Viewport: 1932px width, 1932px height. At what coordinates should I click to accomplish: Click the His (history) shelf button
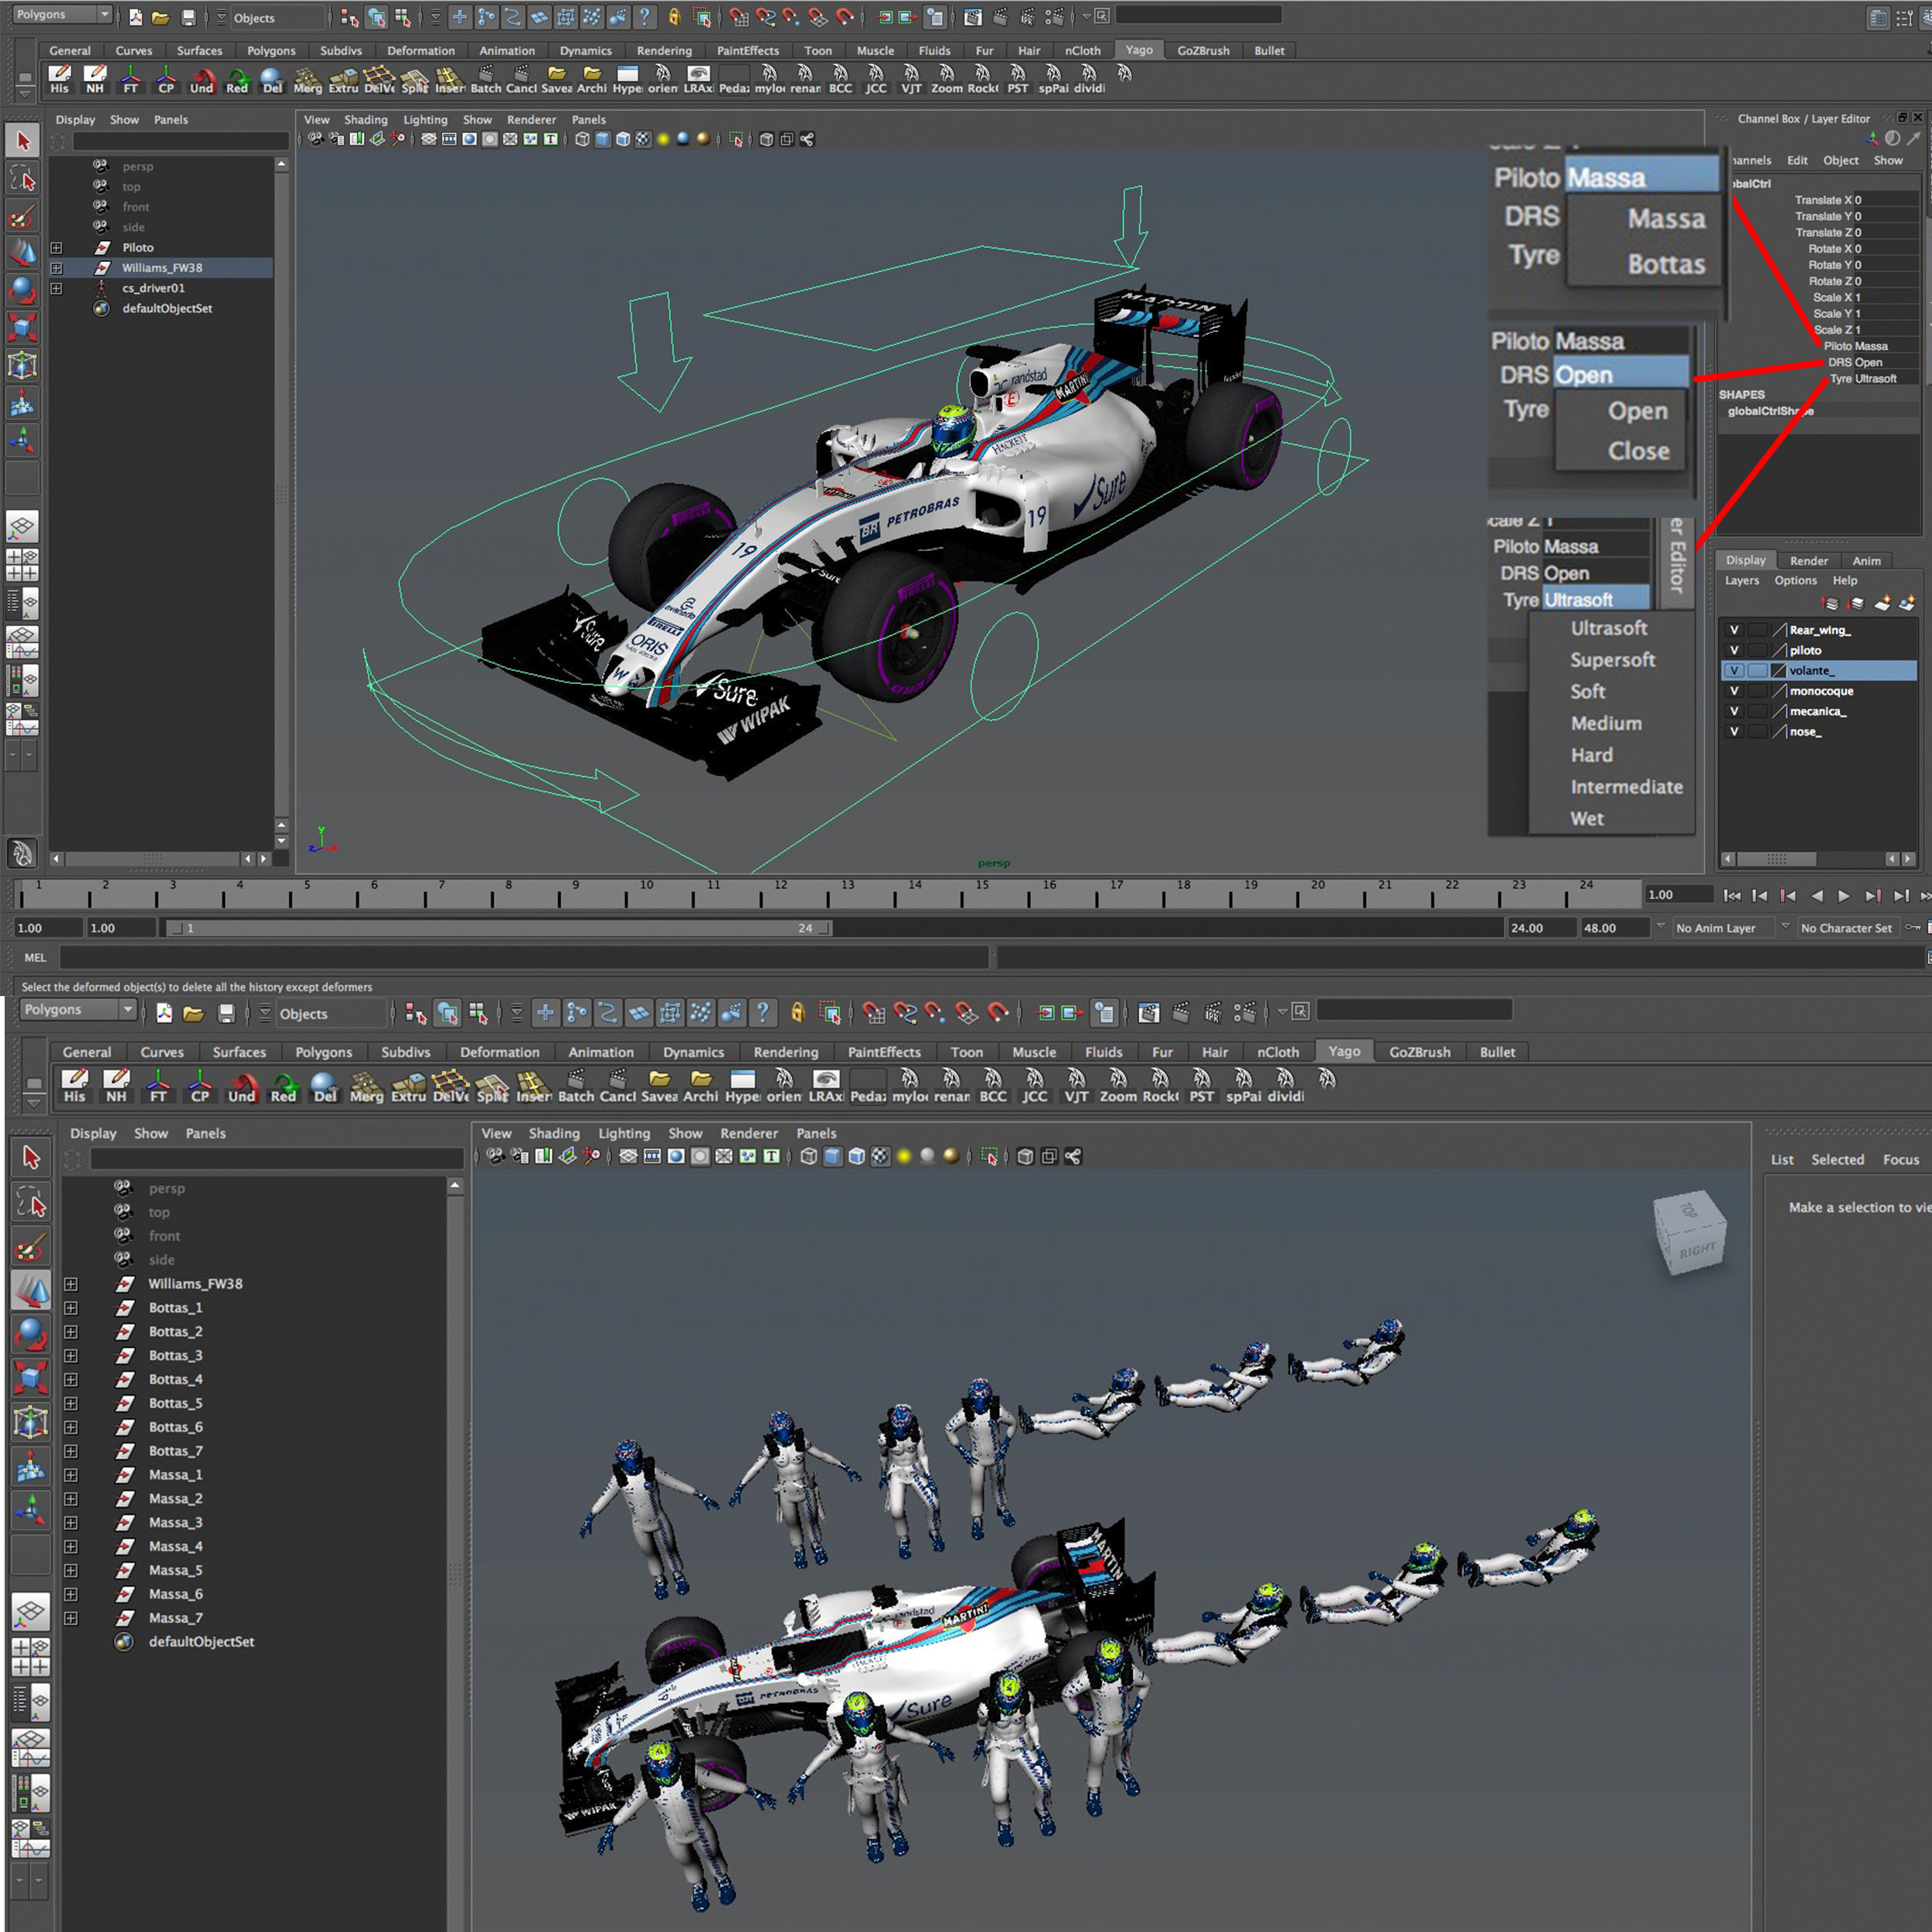[60, 79]
